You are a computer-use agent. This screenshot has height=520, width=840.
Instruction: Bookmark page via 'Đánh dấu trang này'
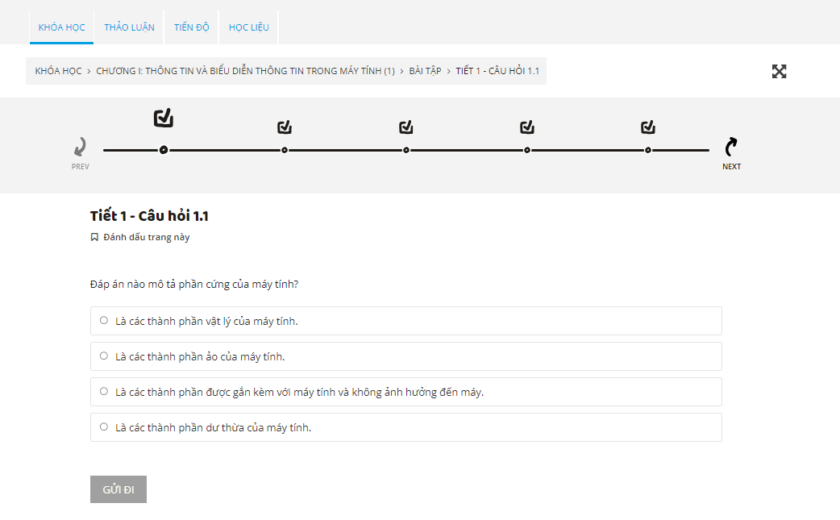point(145,238)
